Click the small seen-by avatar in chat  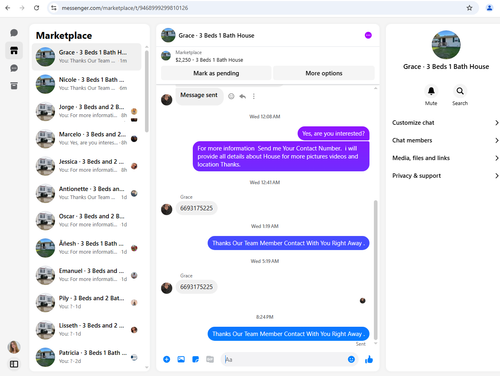pyautogui.click(x=363, y=301)
